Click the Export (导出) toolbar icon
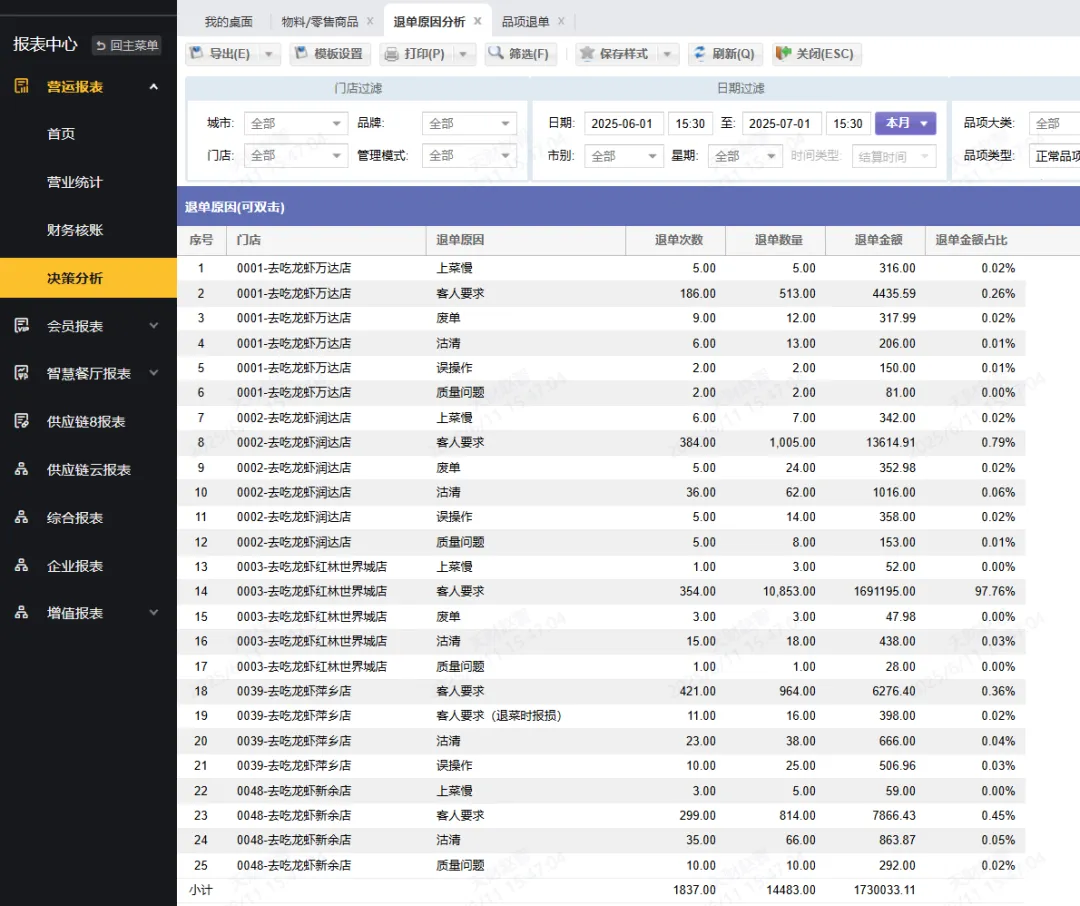Image resolution: width=1080 pixels, height=906 pixels. click(x=197, y=54)
